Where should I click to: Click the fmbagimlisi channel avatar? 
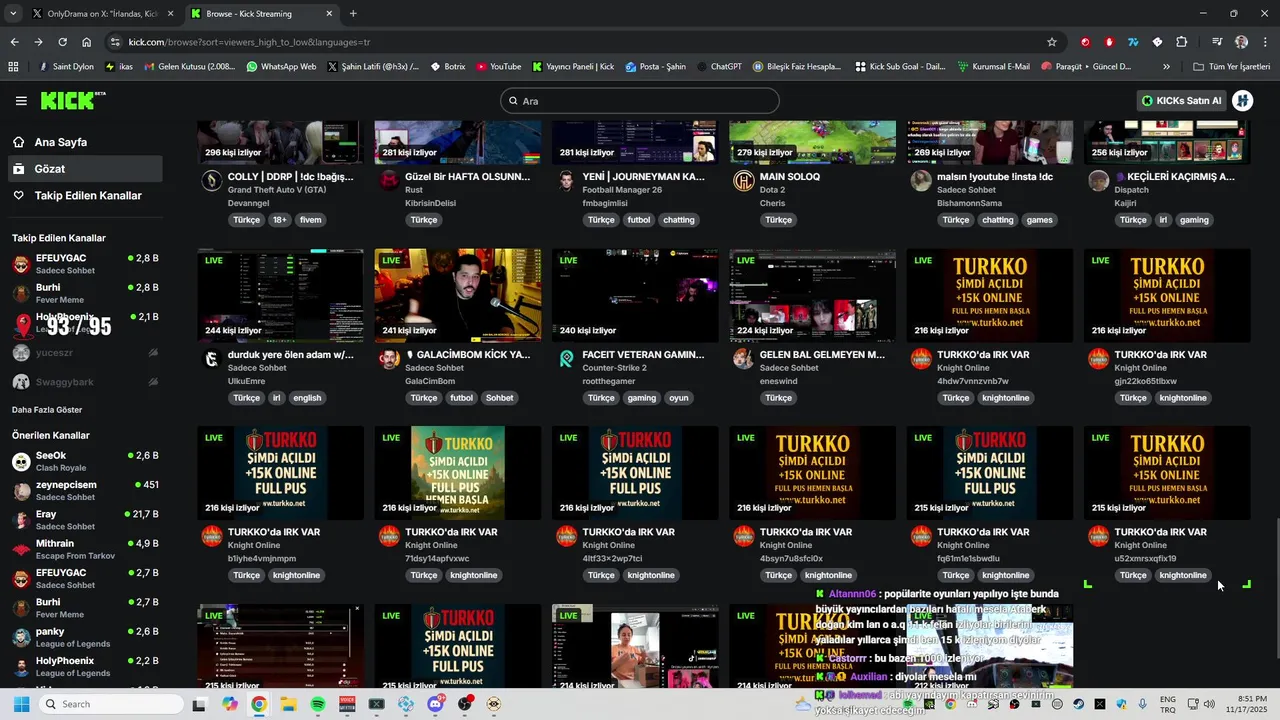[x=566, y=180]
